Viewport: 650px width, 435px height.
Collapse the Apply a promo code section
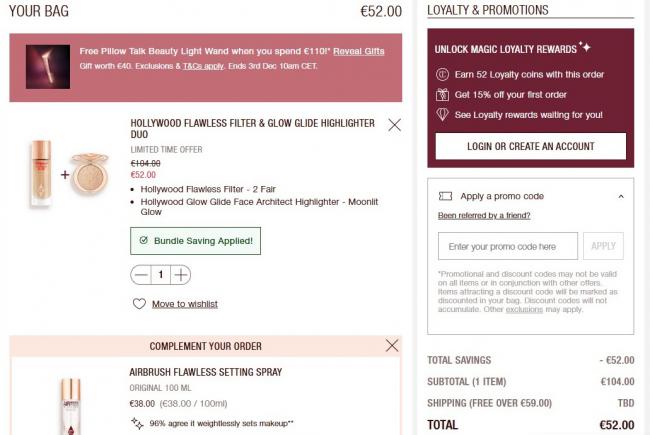[x=620, y=196]
